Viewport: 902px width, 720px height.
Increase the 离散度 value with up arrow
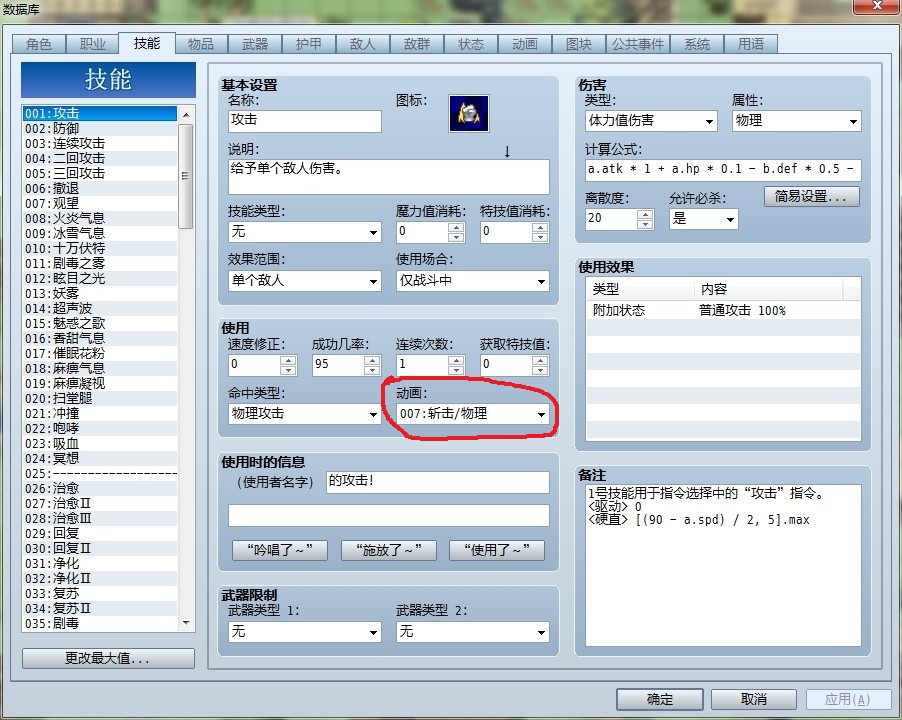(x=645, y=215)
